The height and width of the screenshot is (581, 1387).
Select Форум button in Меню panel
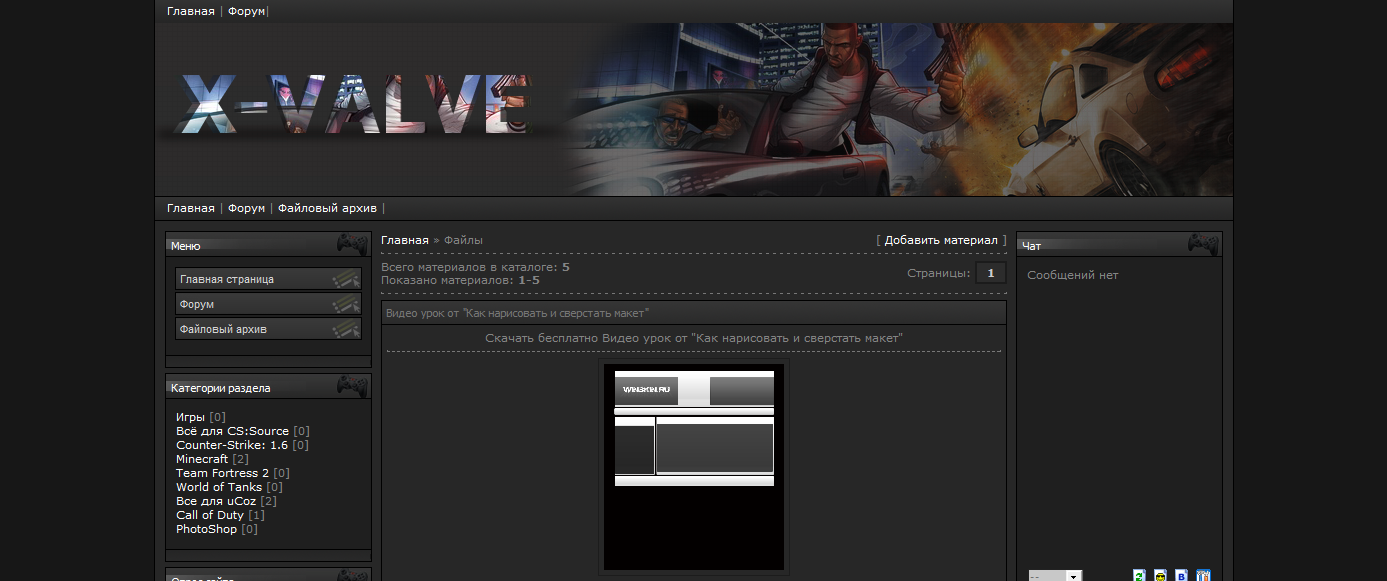point(268,304)
